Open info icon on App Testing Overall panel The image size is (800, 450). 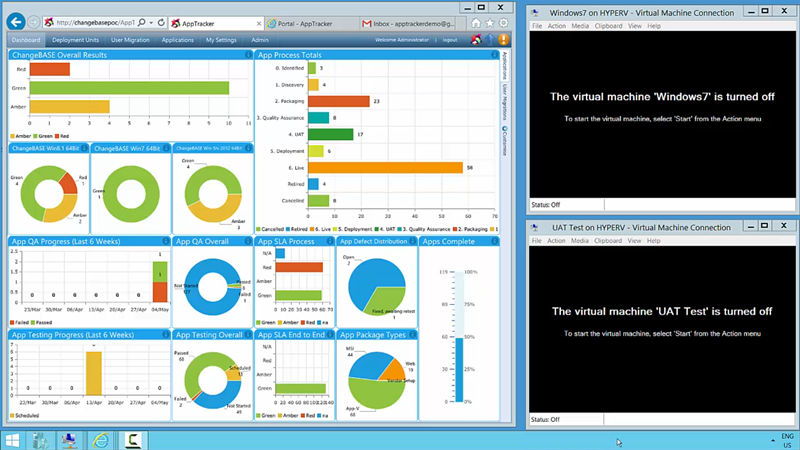[x=248, y=334]
